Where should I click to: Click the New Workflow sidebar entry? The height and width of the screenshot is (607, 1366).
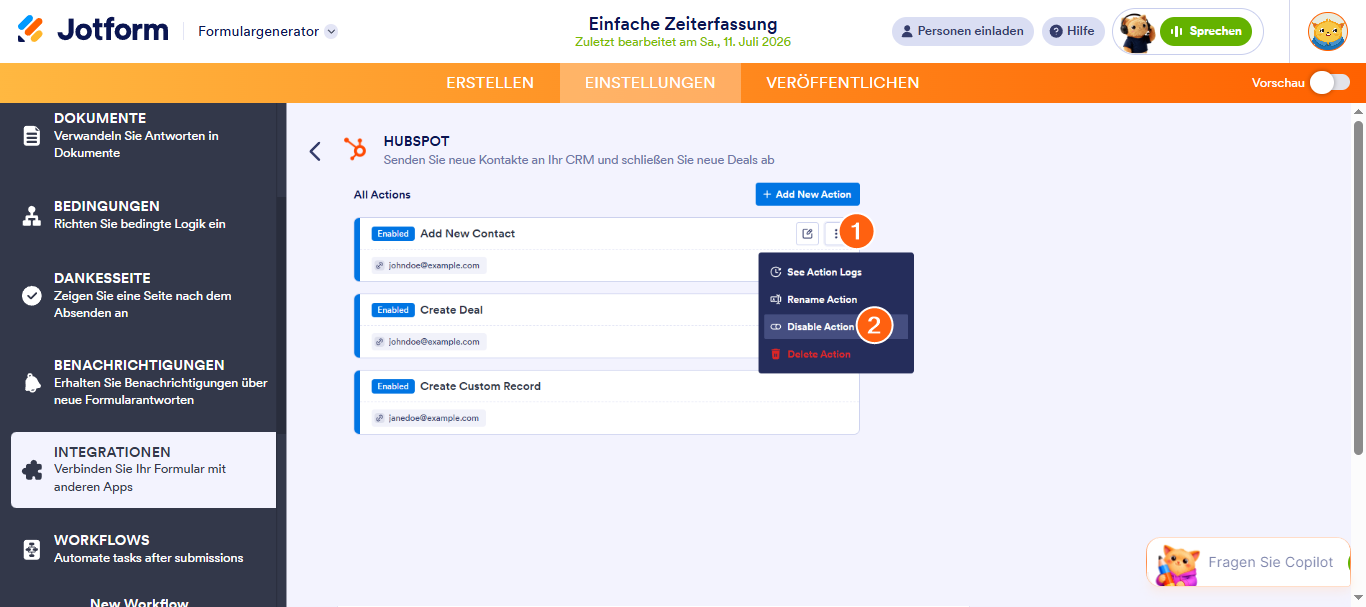[x=139, y=602]
